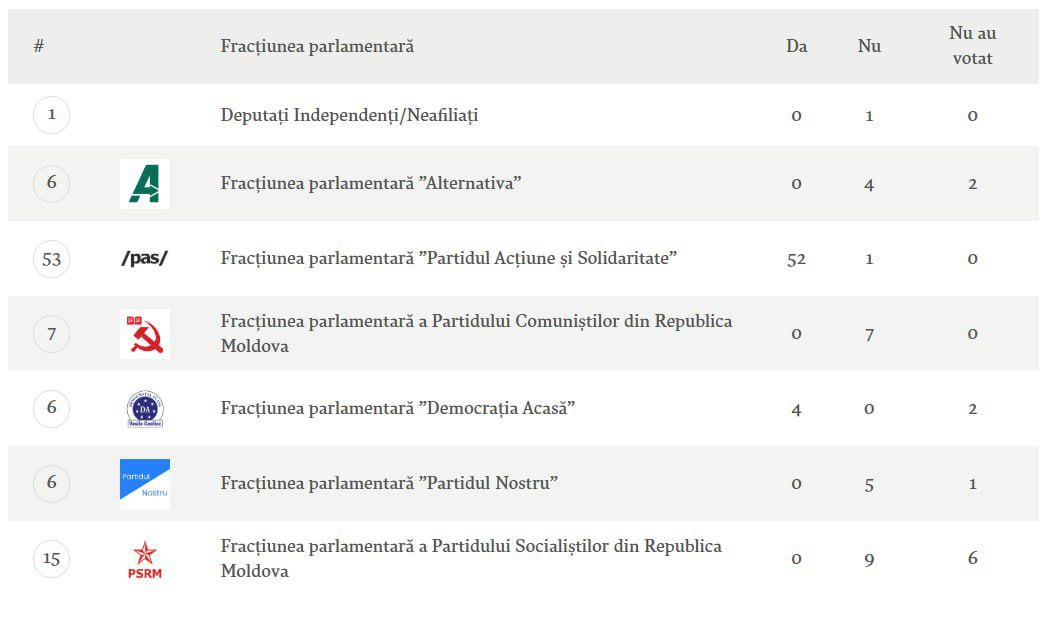Image resolution: width=1050 pixels, height=622 pixels.
Task: Click the Democrația Acasă round logo
Action: (144, 409)
